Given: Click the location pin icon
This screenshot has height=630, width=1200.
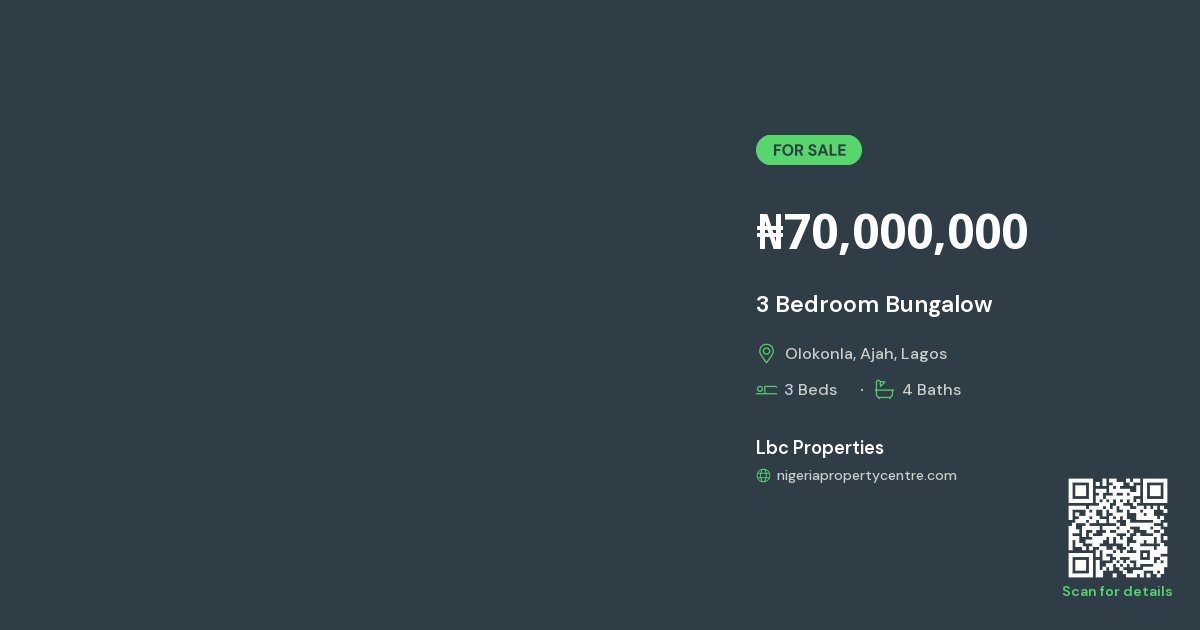Looking at the screenshot, I should [766, 353].
